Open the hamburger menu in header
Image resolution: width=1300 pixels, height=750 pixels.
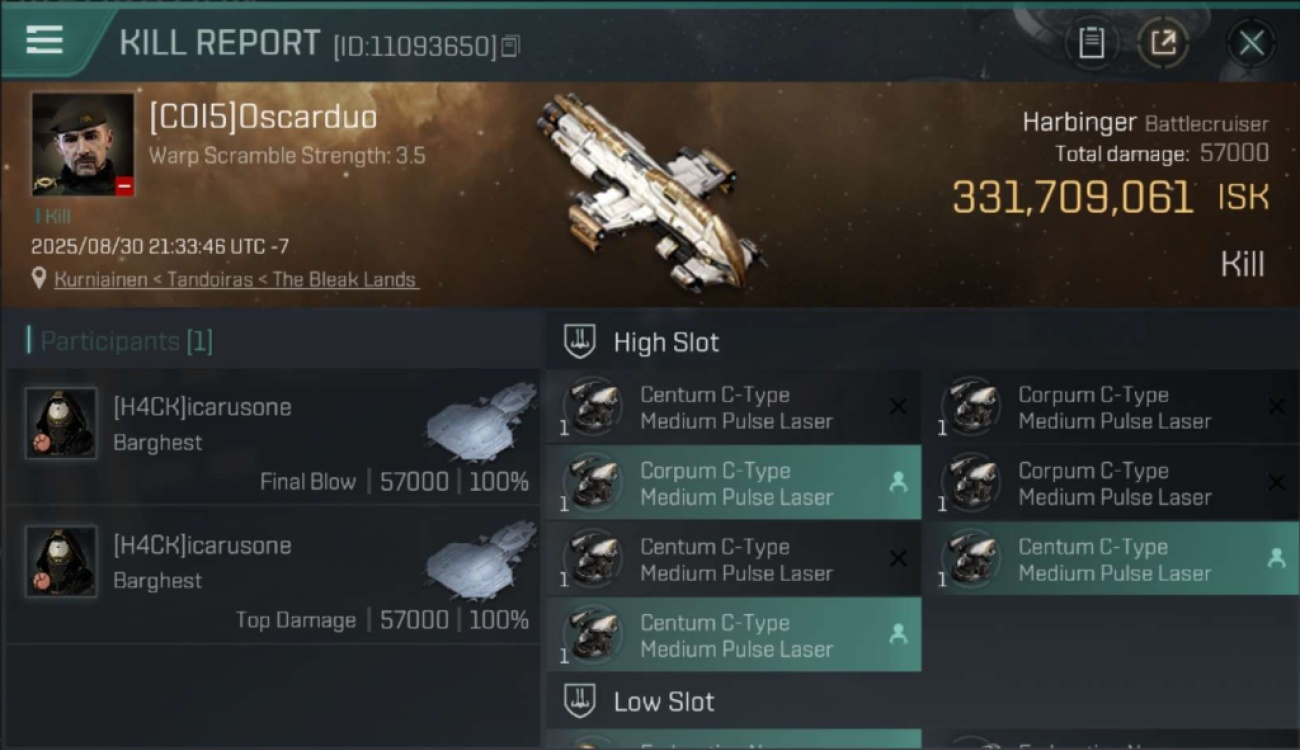(x=44, y=40)
